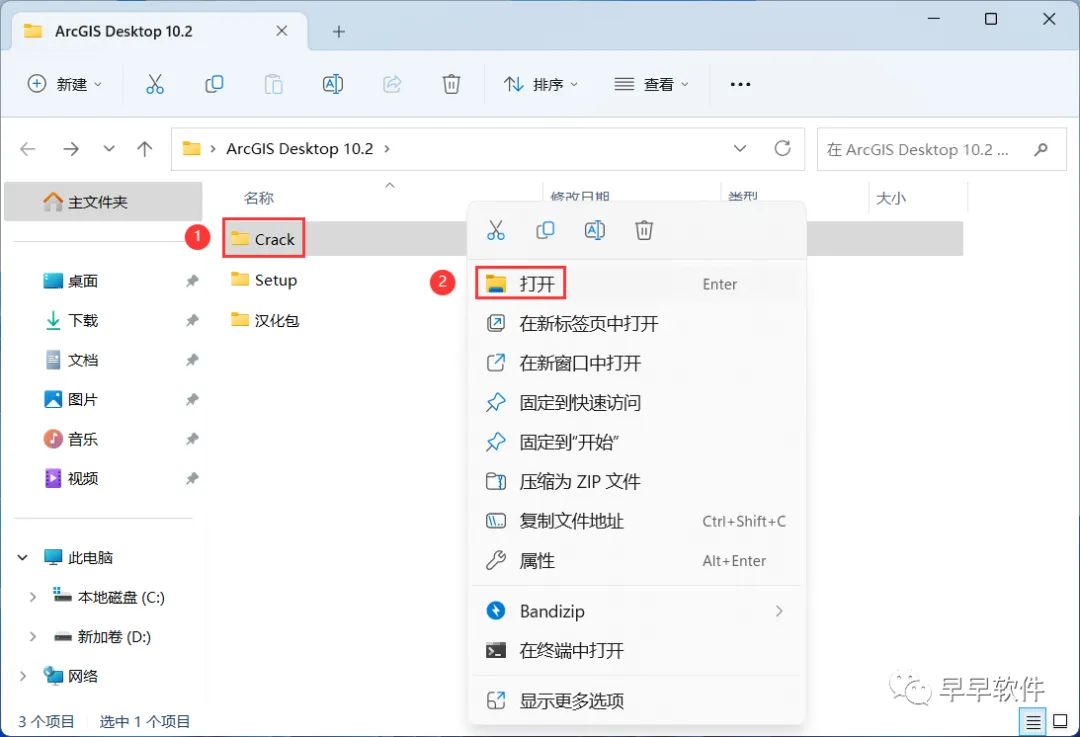The image size is (1080, 737).
Task: Expand the Bandizip submenu arrow
Action: pos(779,611)
